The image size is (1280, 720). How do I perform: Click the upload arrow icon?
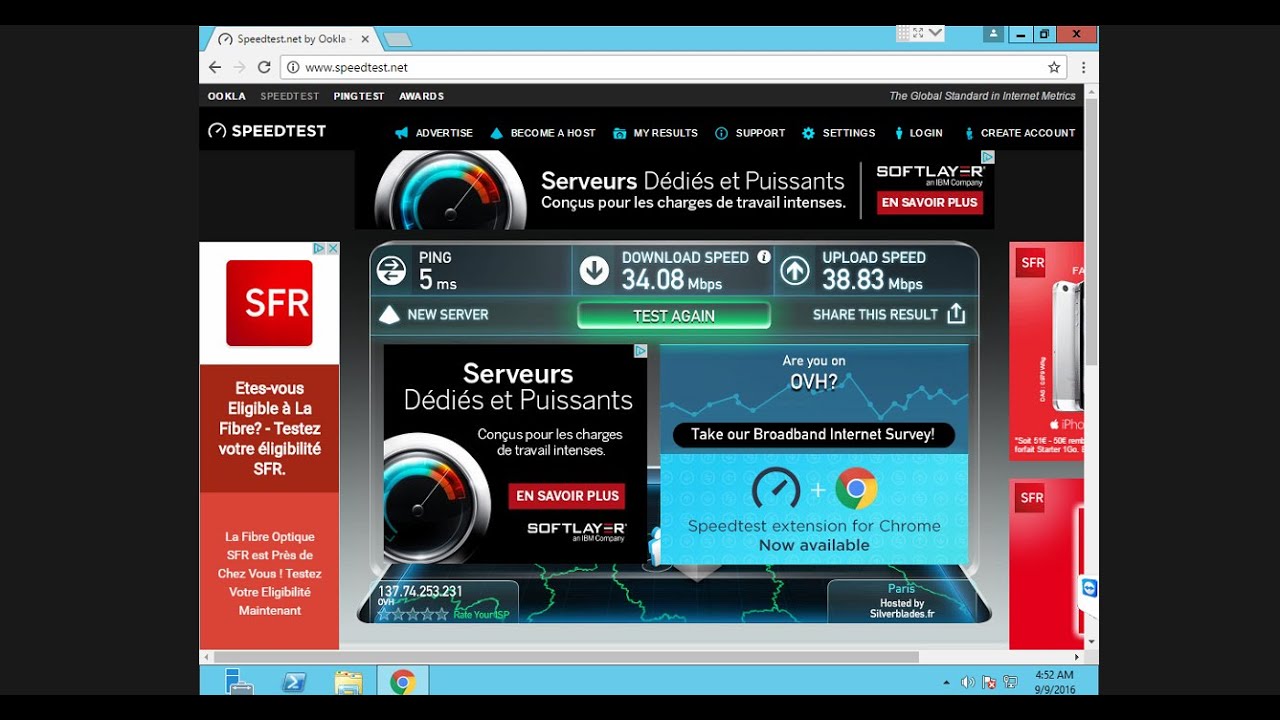(x=795, y=271)
